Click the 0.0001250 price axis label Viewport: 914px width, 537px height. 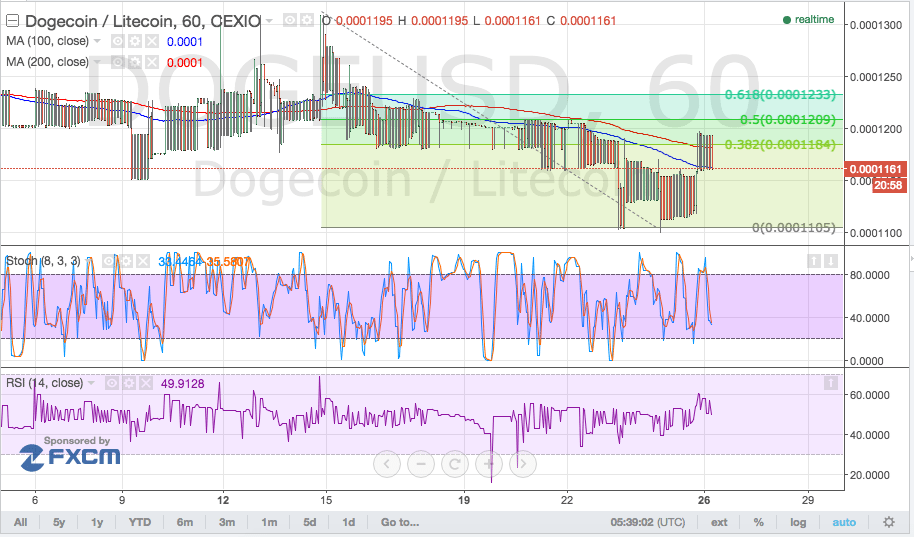pyautogui.click(x=876, y=77)
